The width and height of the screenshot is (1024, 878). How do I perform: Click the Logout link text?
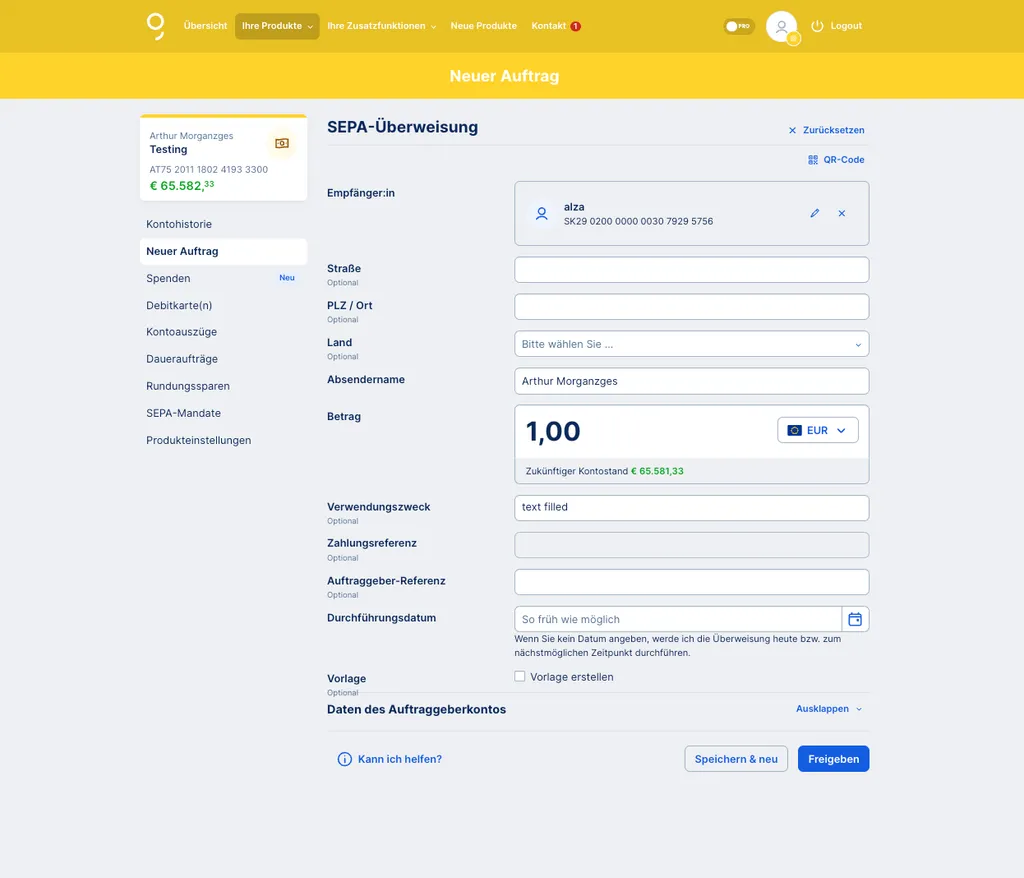[x=846, y=26]
